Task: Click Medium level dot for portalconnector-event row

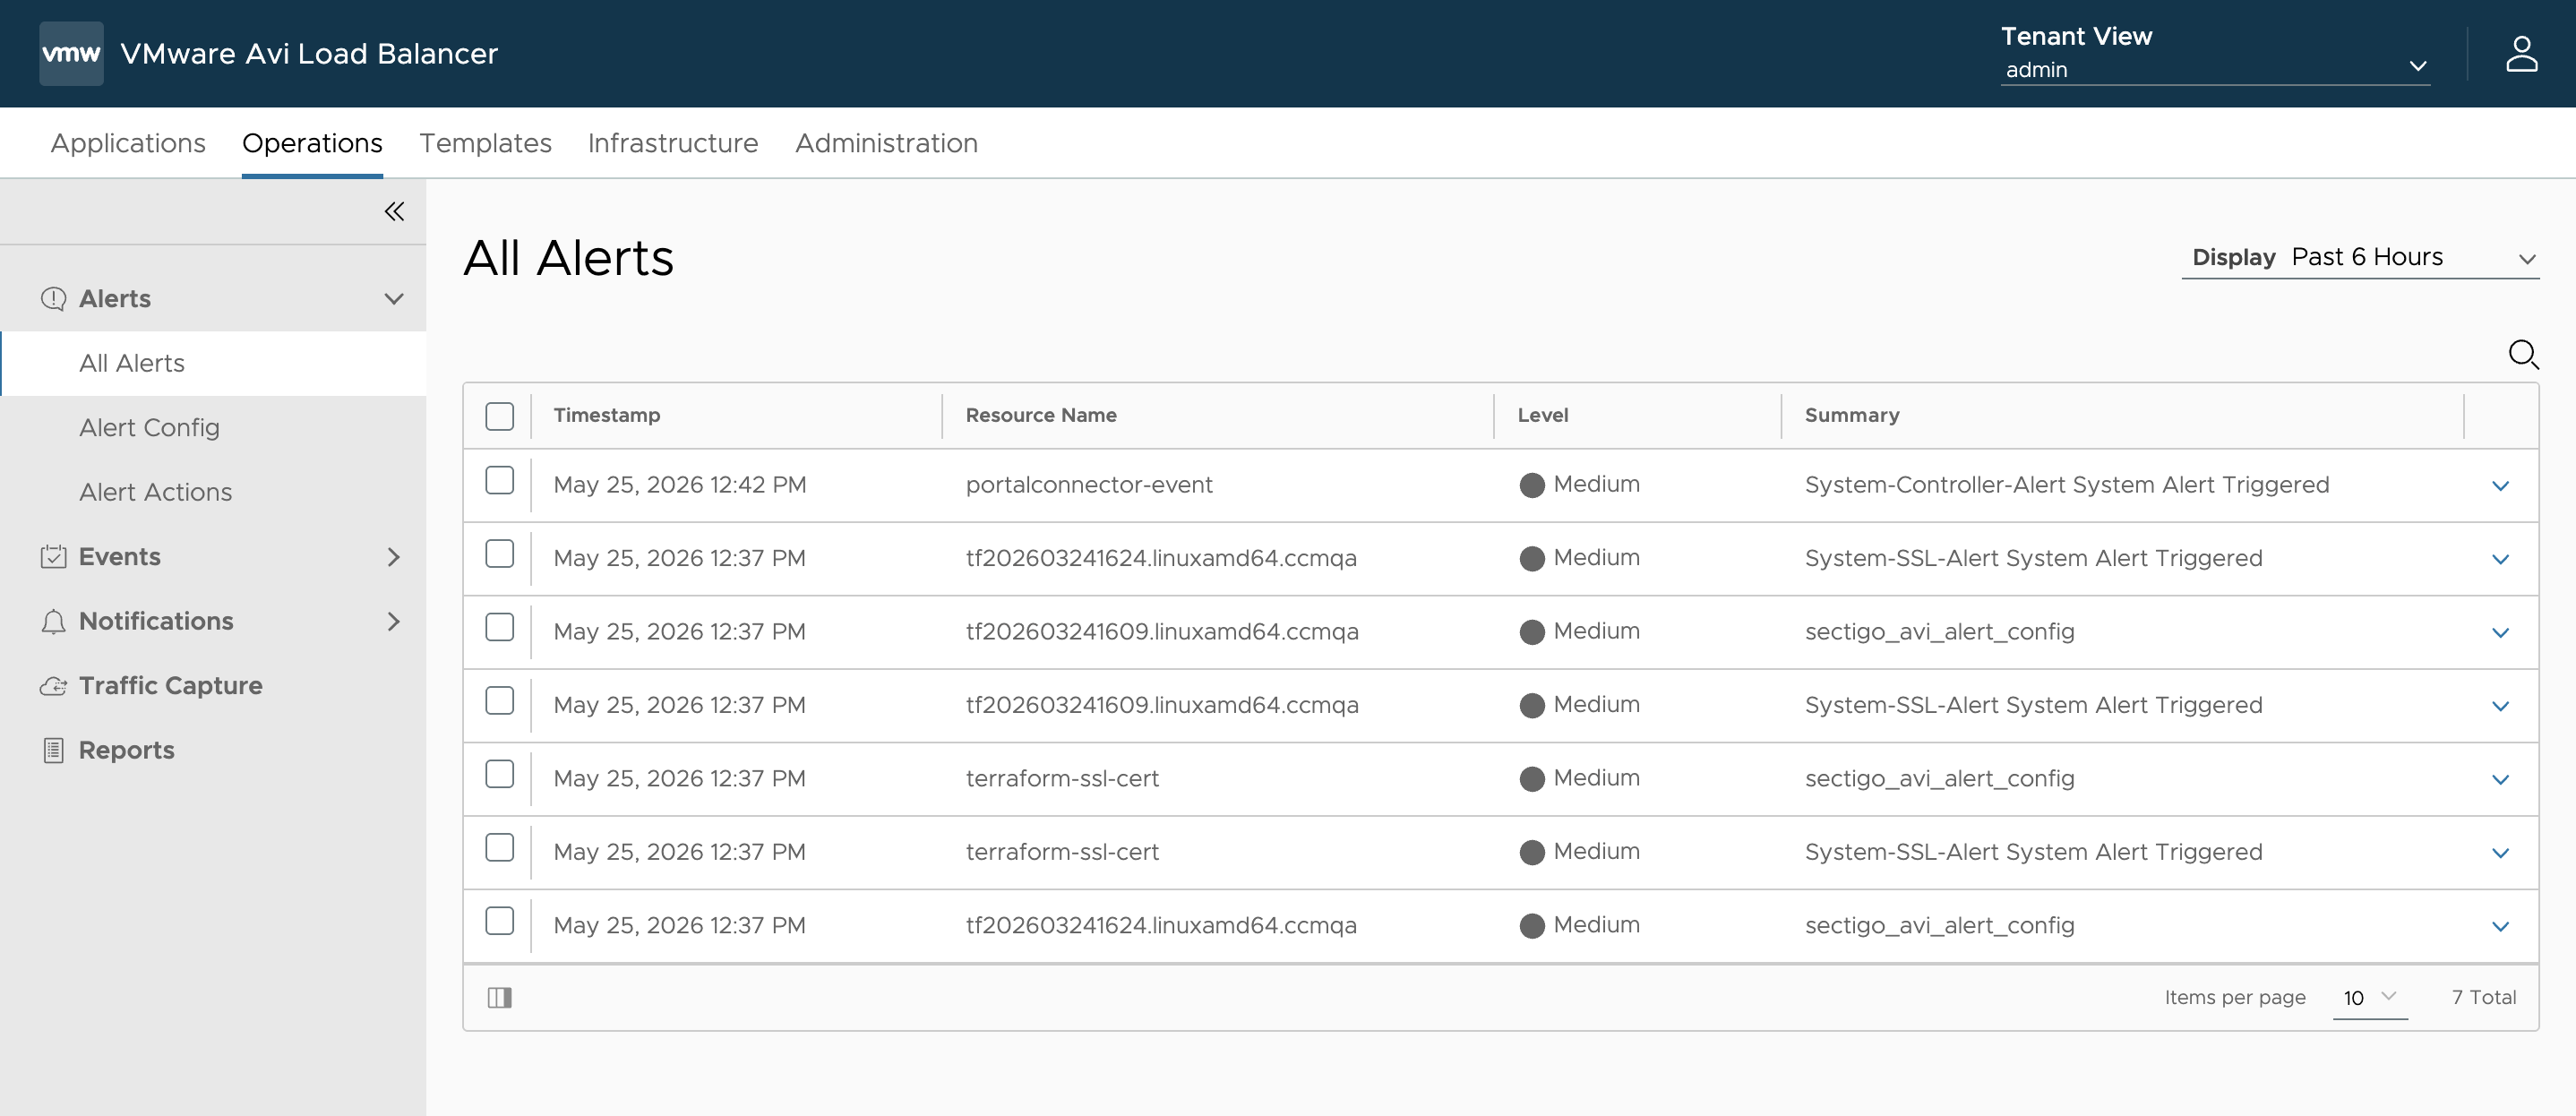Action: coord(1532,485)
